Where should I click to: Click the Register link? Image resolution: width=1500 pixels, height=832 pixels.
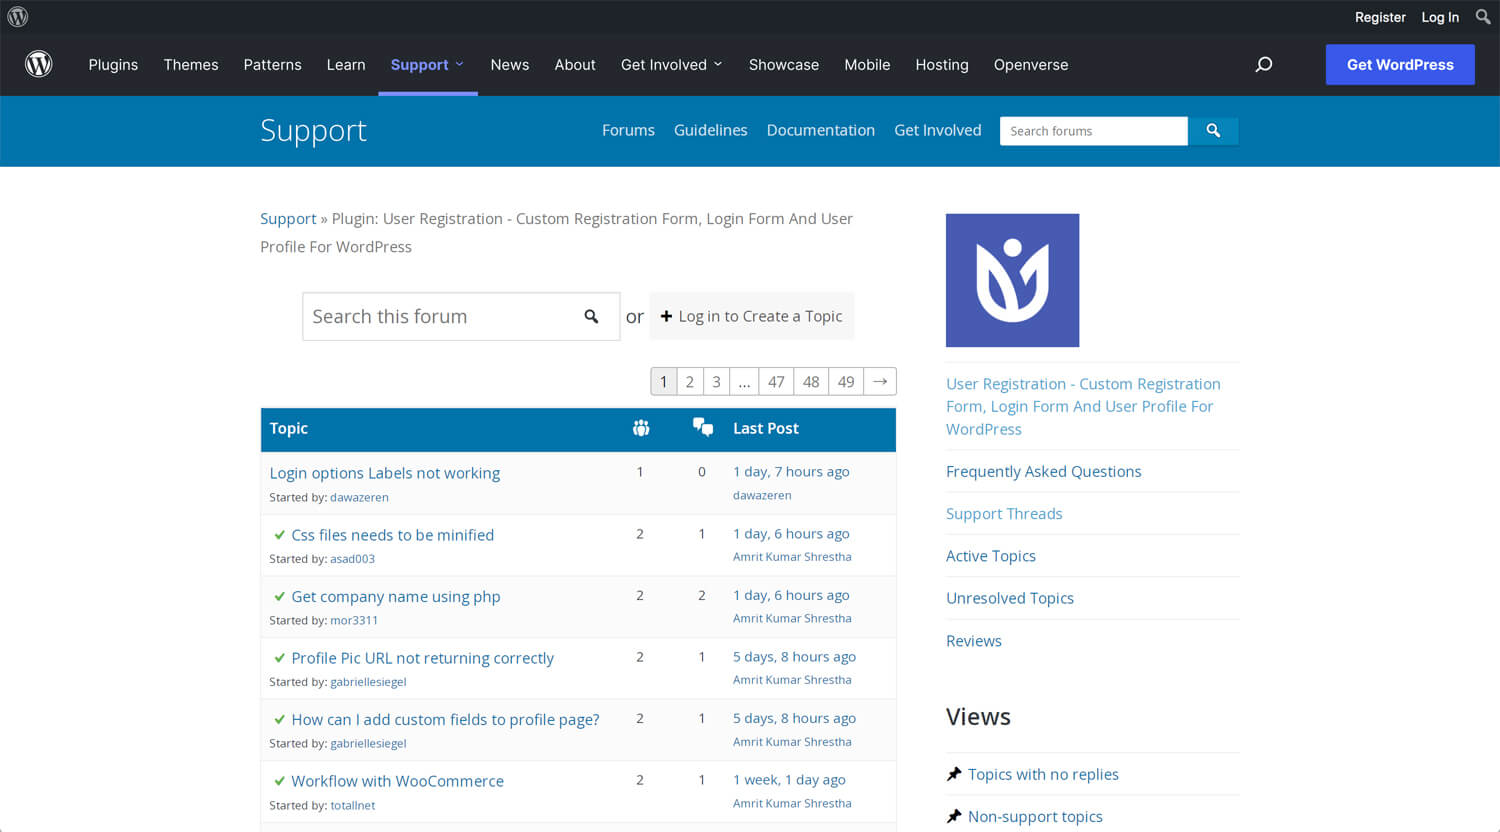(x=1380, y=17)
